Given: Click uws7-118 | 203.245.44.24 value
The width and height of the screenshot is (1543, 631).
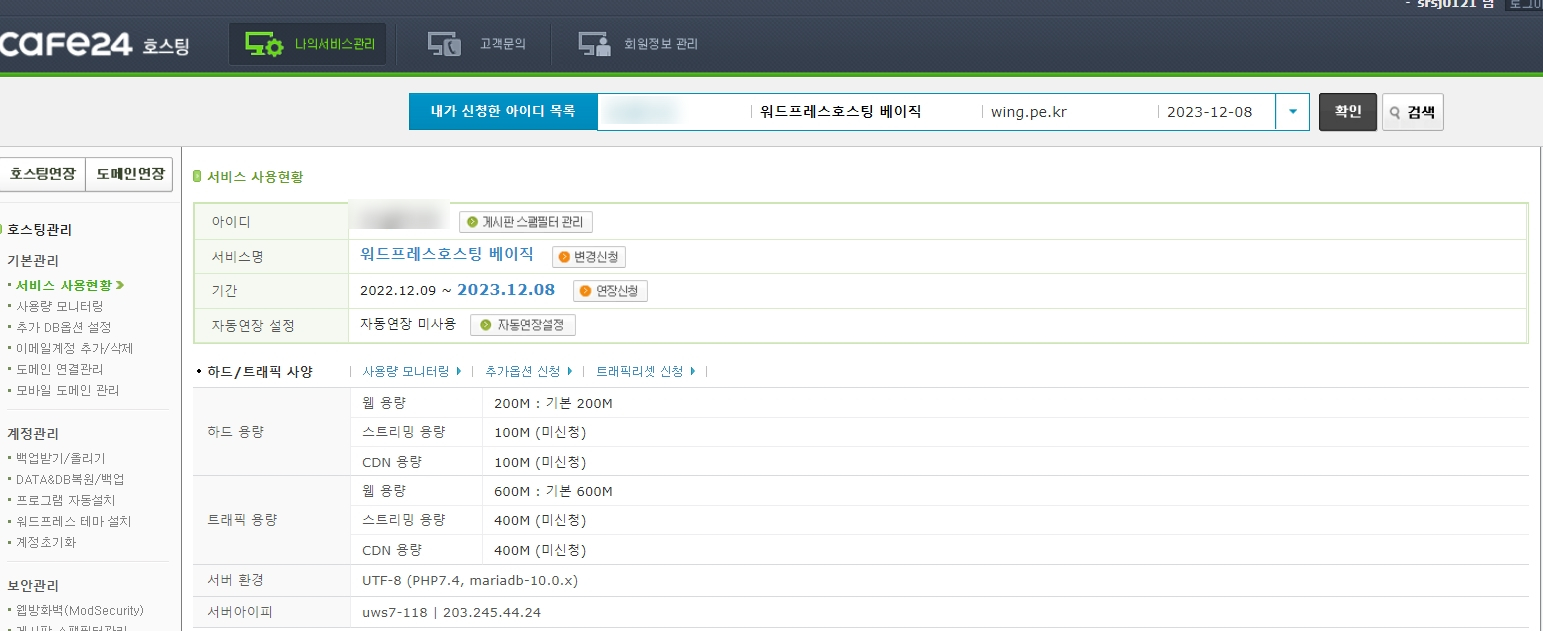Looking at the screenshot, I should [x=451, y=612].
